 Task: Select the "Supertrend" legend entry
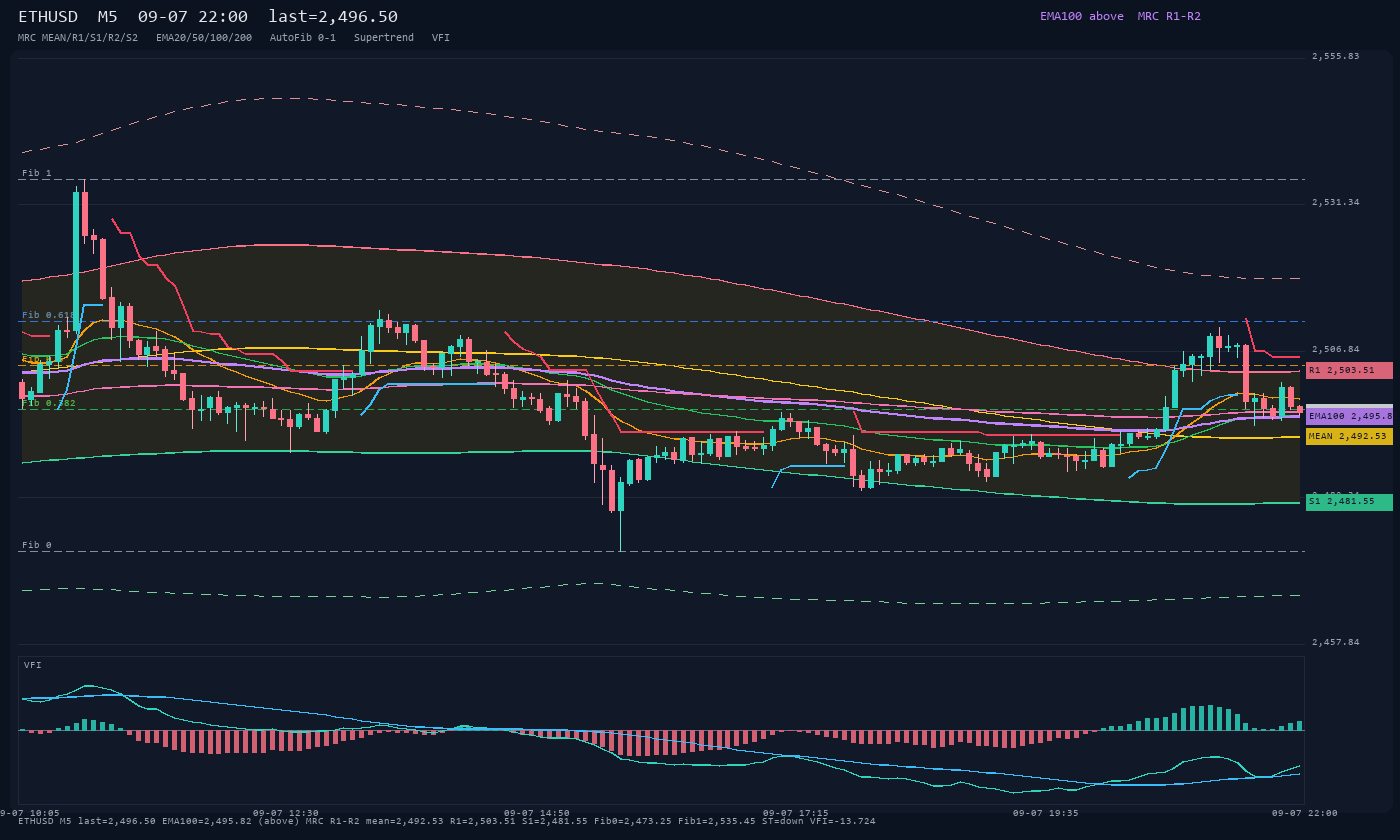[x=384, y=37]
